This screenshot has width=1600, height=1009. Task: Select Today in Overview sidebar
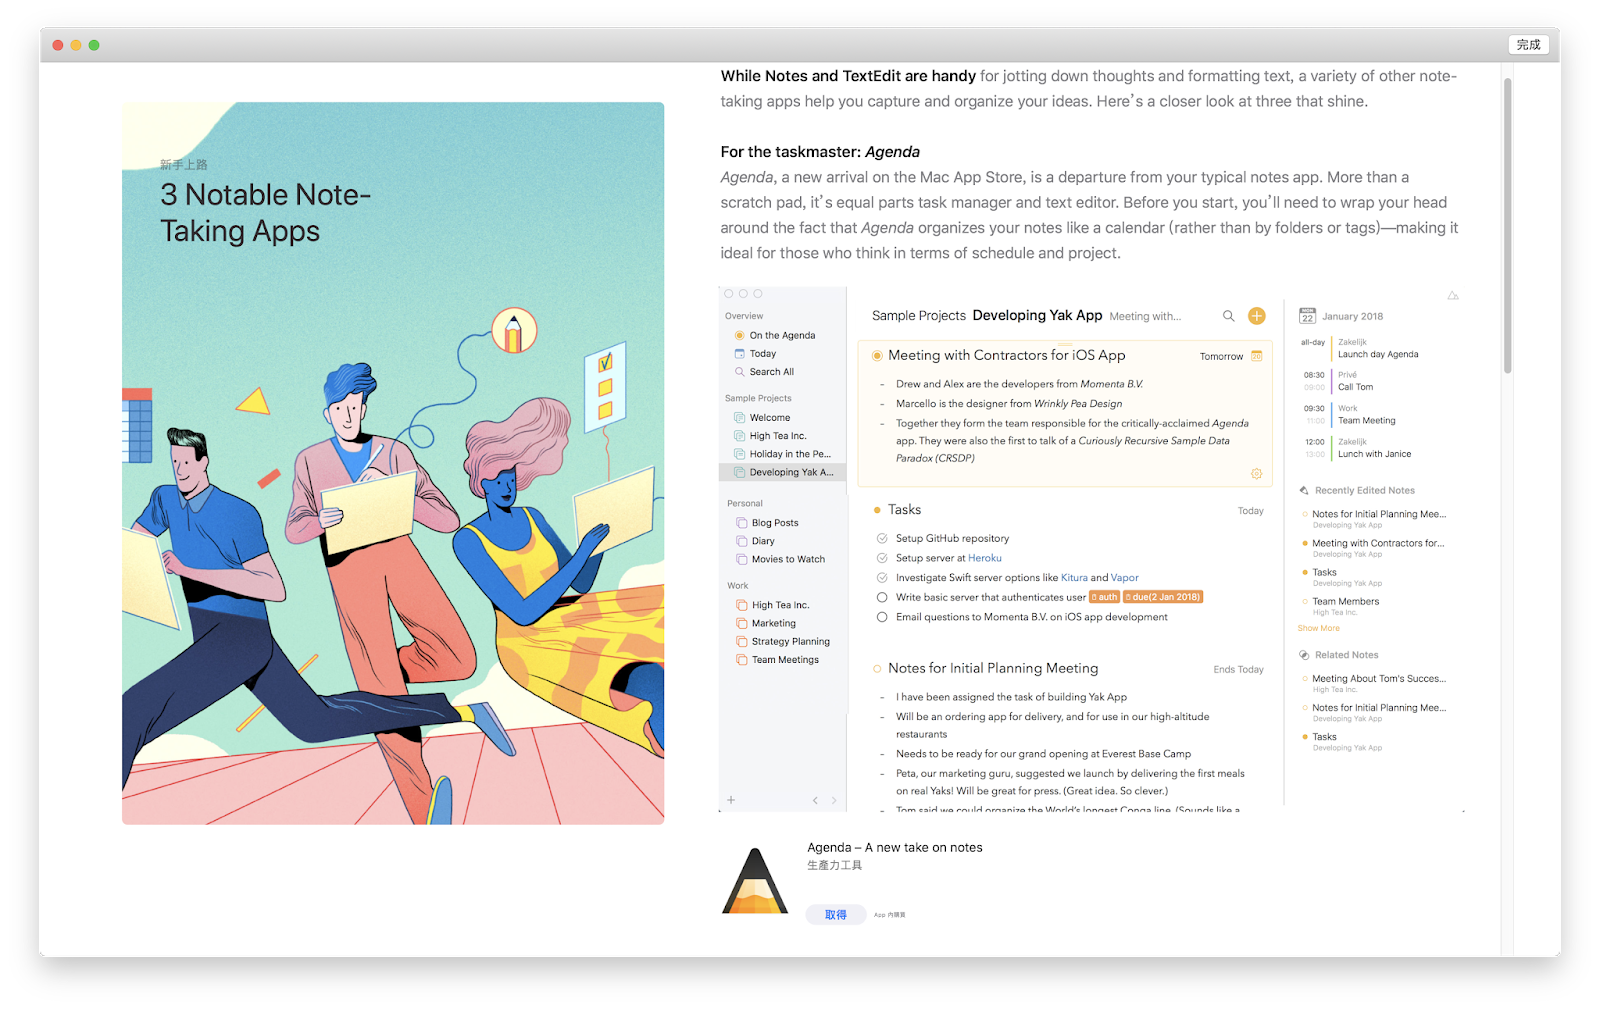point(762,354)
